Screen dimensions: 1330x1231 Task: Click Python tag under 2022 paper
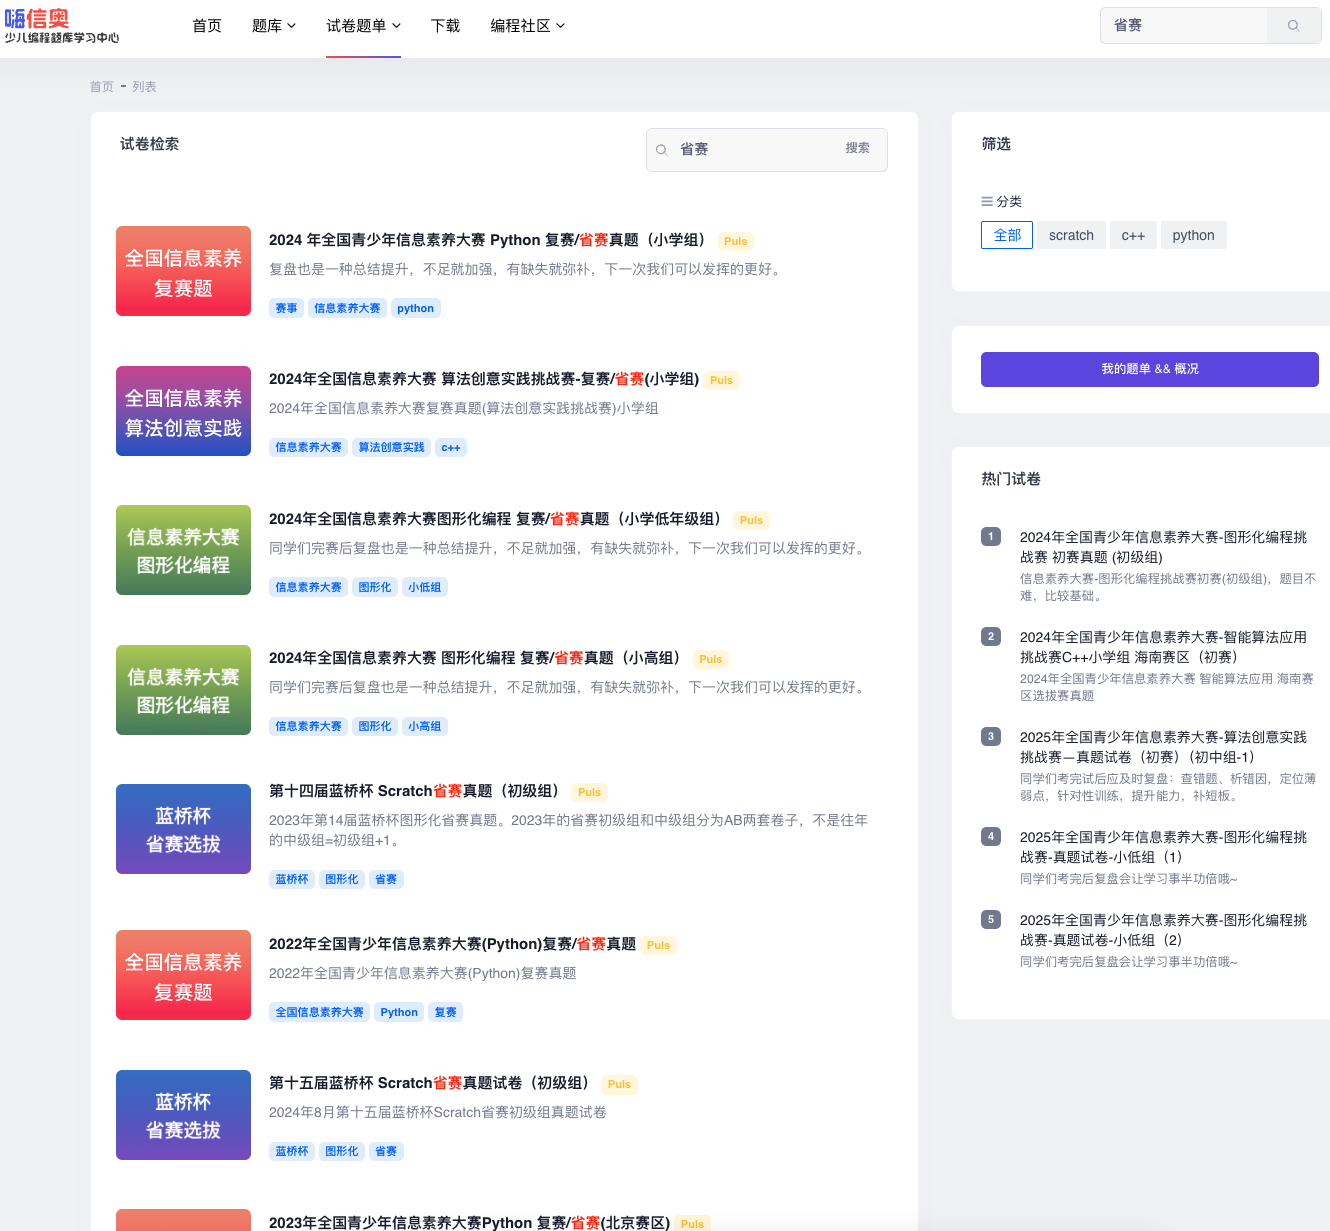399,1012
